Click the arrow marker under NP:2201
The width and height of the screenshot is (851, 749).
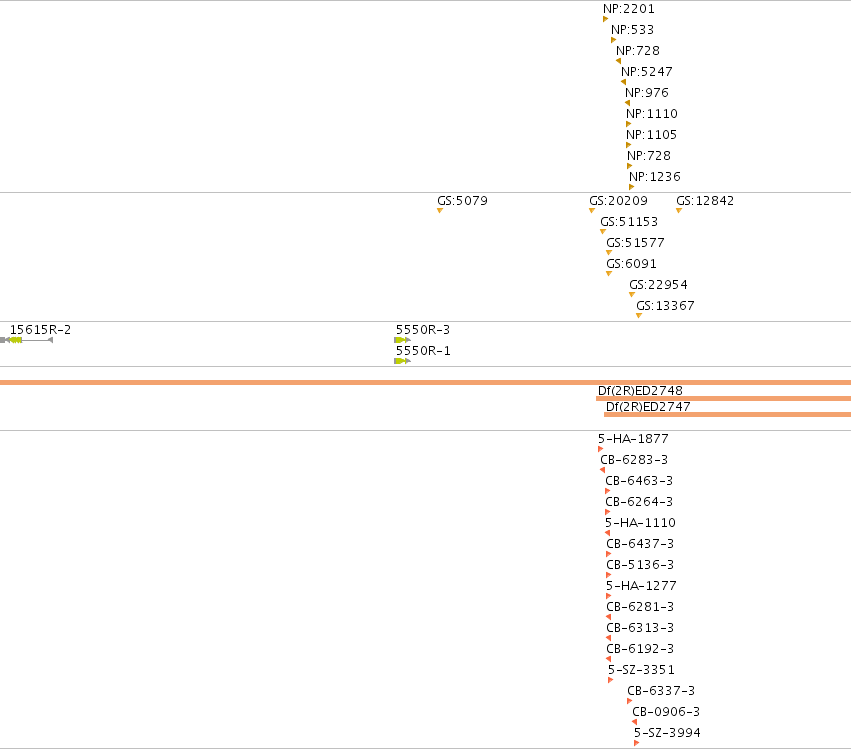pos(605,19)
